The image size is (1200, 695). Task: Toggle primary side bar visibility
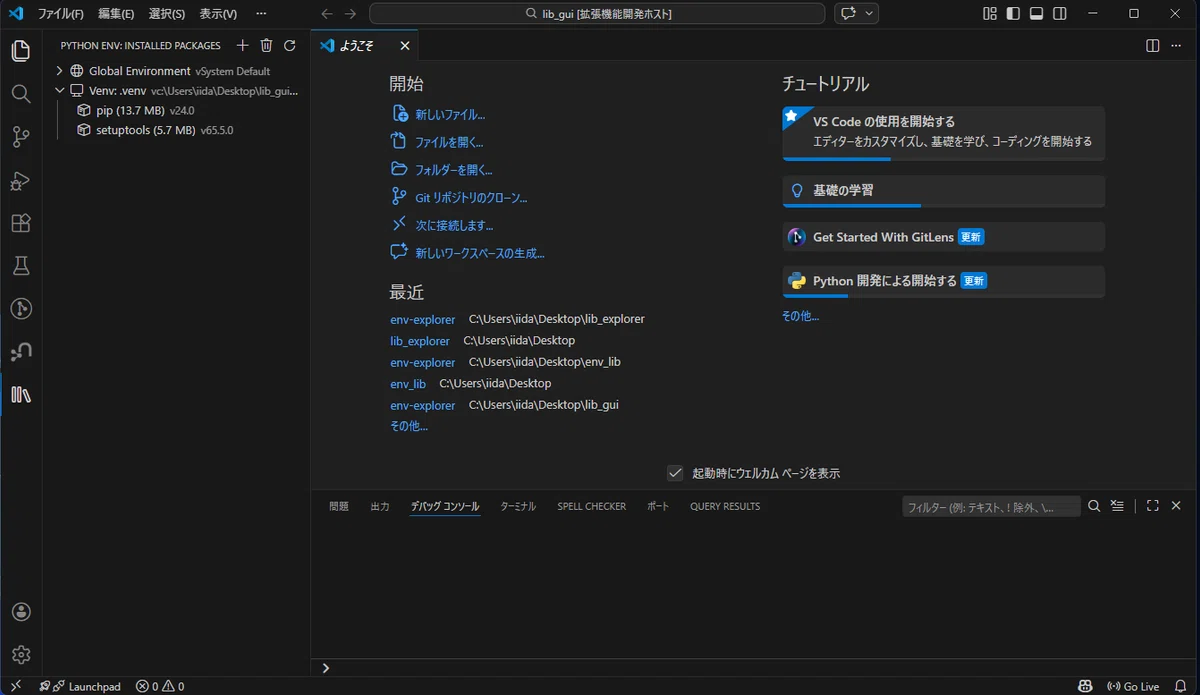tap(1014, 13)
